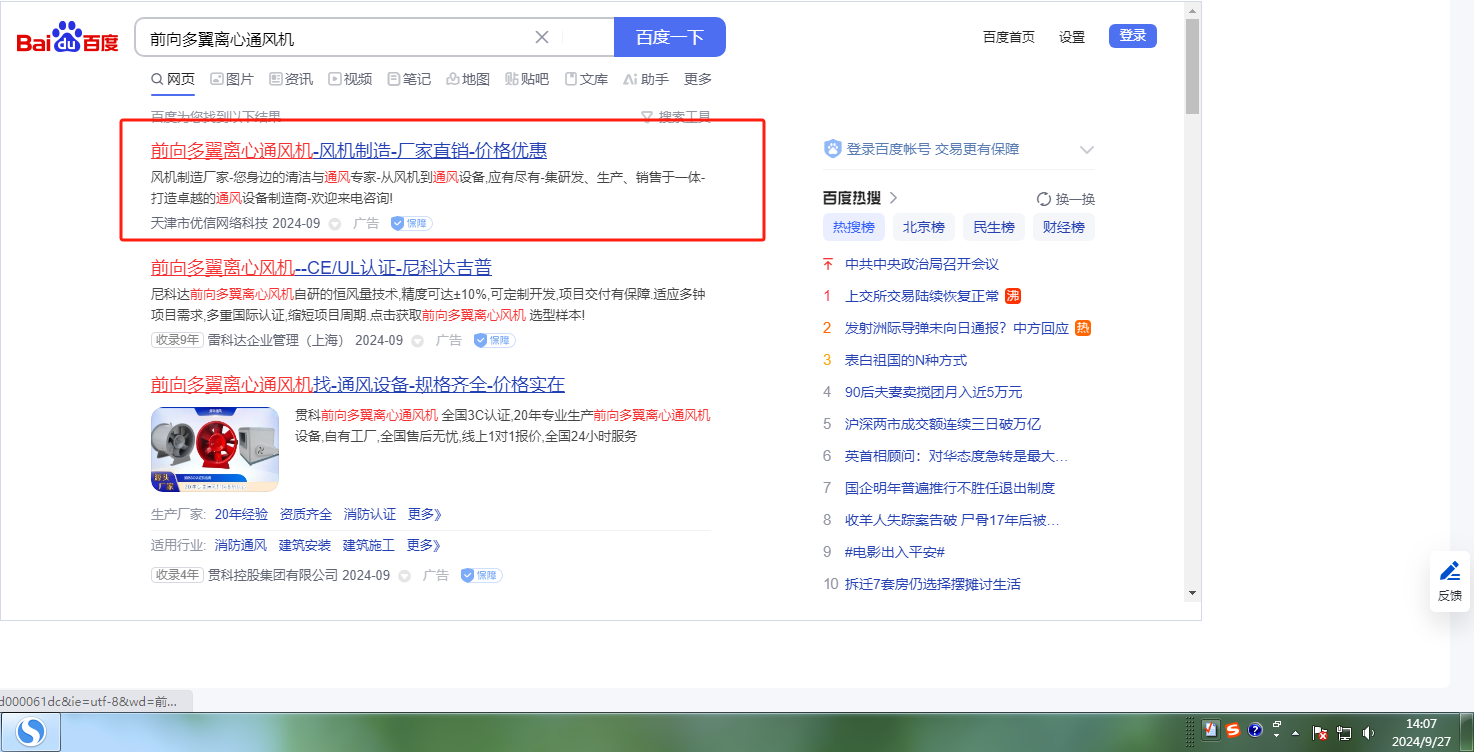Clear the search box with the X icon
Viewport: 1474px width, 752px height.
point(542,38)
